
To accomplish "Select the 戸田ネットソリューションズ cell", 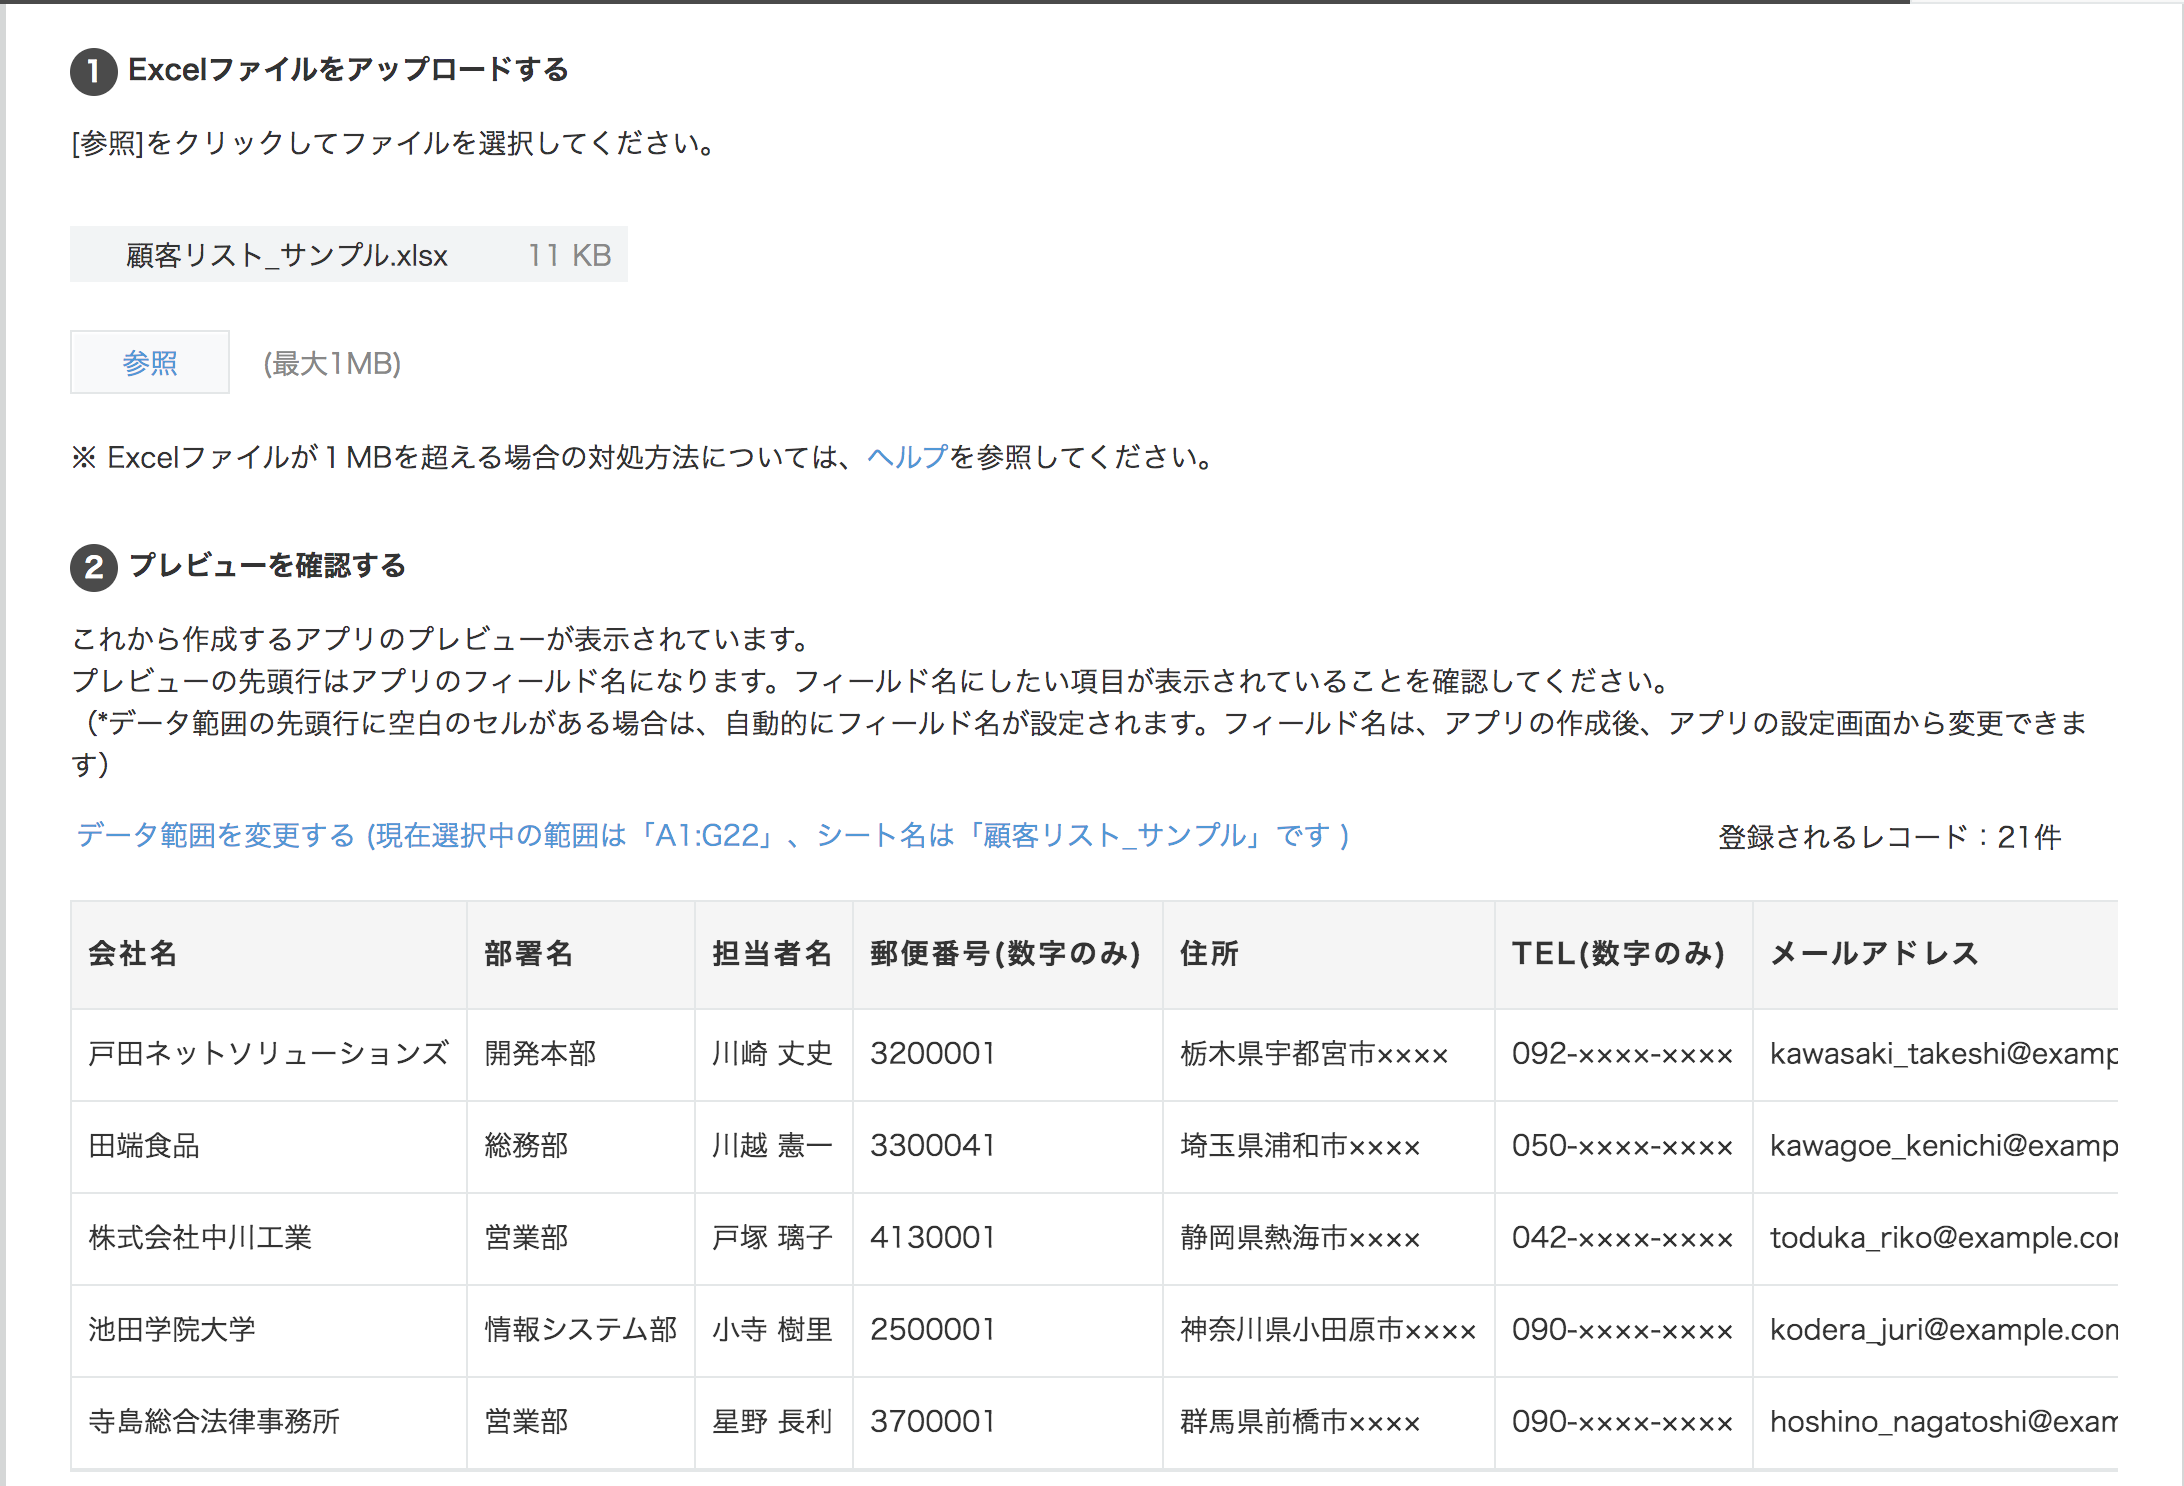I will point(269,1054).
